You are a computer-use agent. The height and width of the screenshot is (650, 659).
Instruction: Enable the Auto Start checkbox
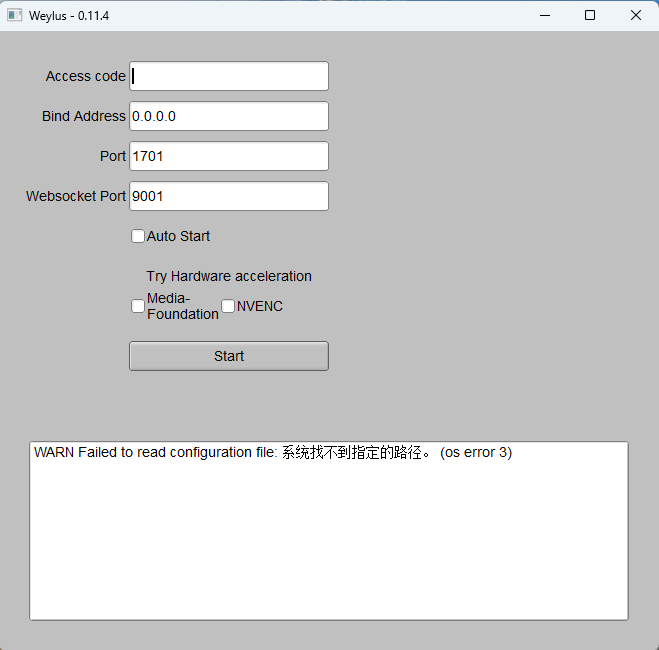pos(138,236)
